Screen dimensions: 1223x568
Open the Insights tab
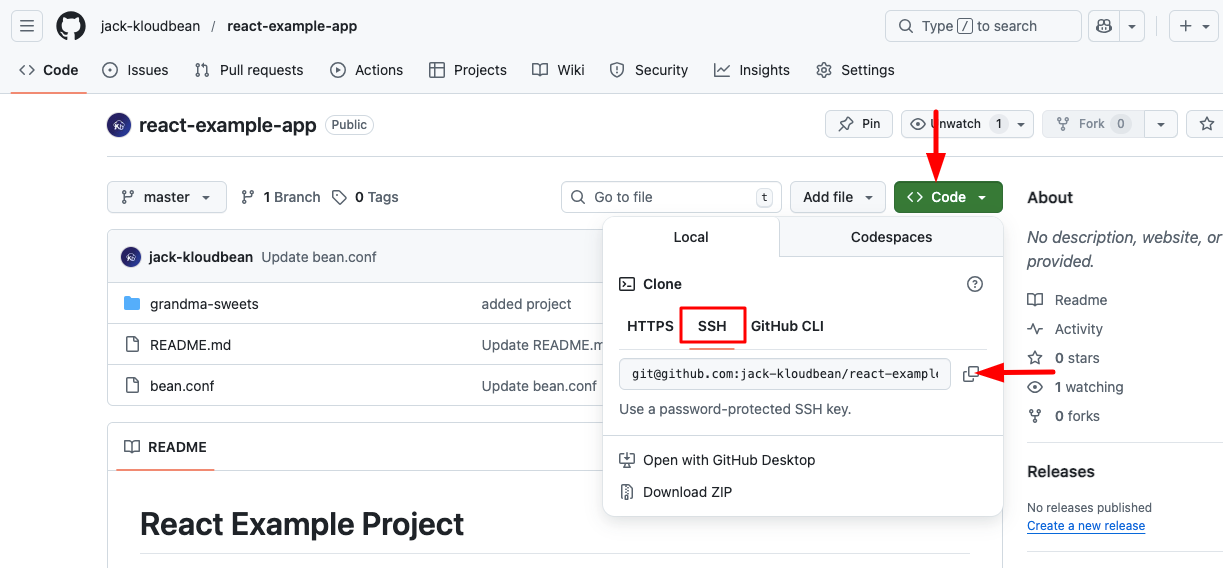(752, 70)
